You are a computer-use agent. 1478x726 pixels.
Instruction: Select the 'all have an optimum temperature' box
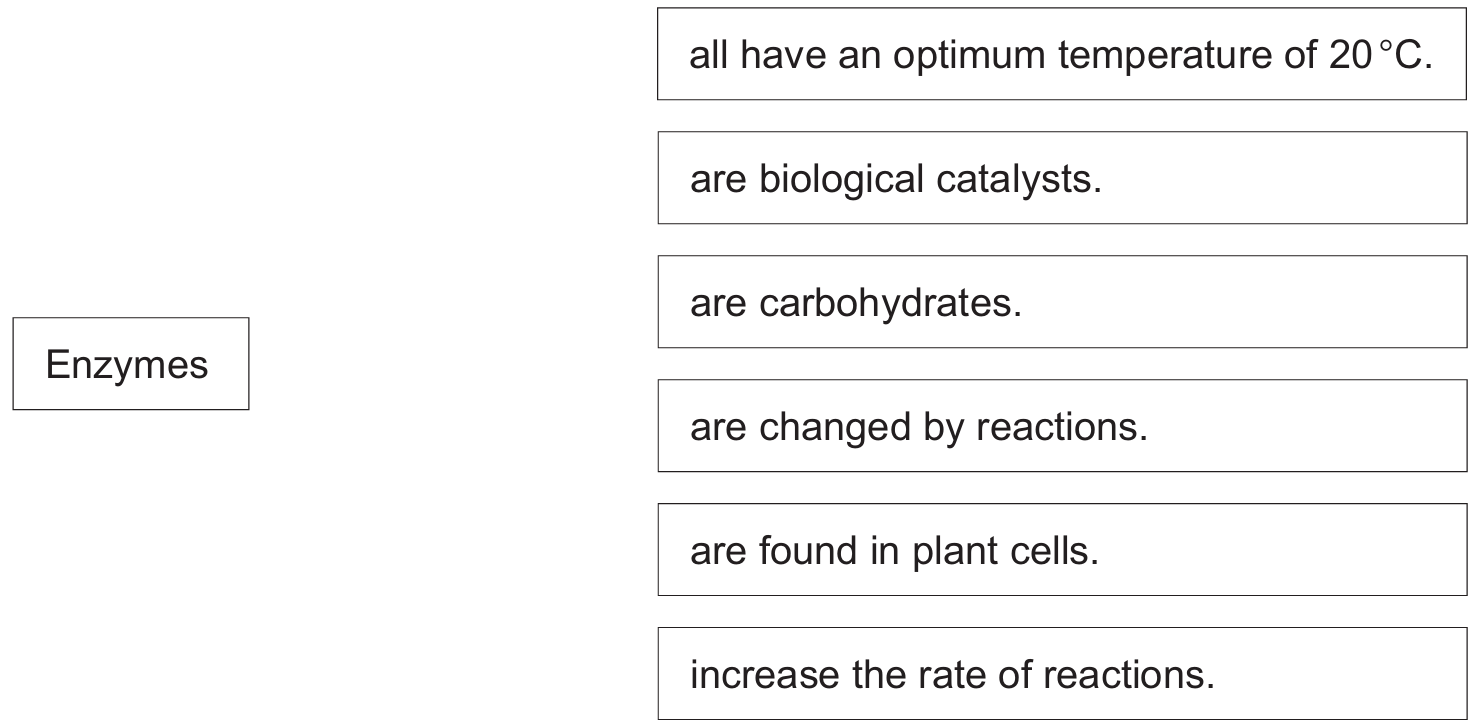pos(1061,55)
